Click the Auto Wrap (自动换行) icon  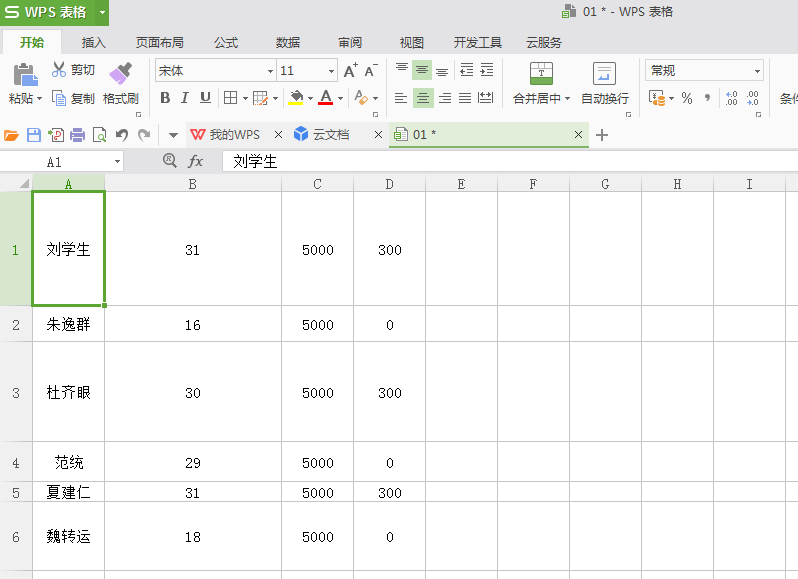coord(604,73)
